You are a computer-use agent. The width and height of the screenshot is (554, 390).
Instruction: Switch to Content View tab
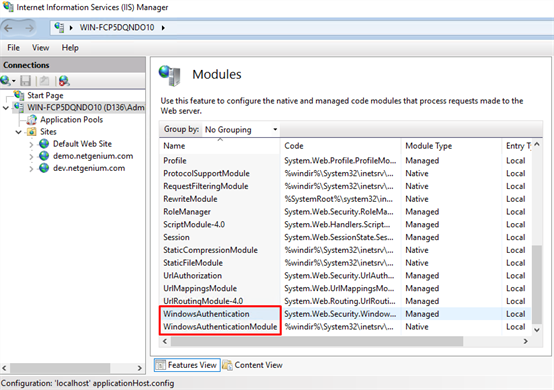tap(253, 365)
